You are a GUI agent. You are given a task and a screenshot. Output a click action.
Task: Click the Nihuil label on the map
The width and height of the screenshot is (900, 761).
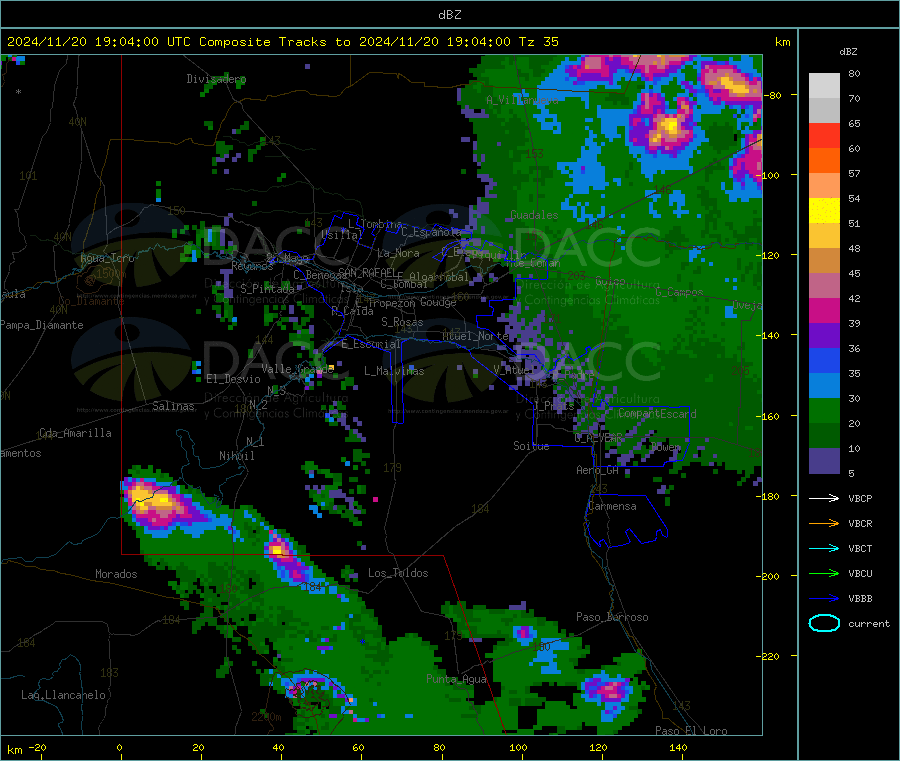[236, 456]
